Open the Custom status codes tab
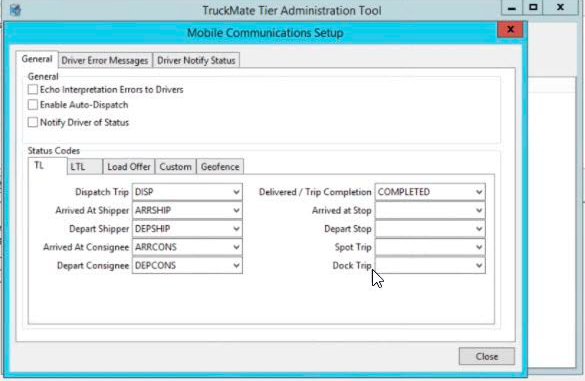585x381 pixels. click(x=175, y=167)
